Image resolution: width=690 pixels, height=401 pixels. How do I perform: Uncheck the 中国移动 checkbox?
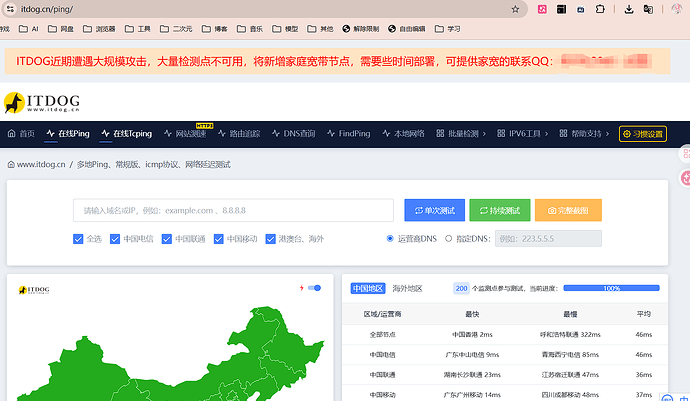click(x=219, y=239)
